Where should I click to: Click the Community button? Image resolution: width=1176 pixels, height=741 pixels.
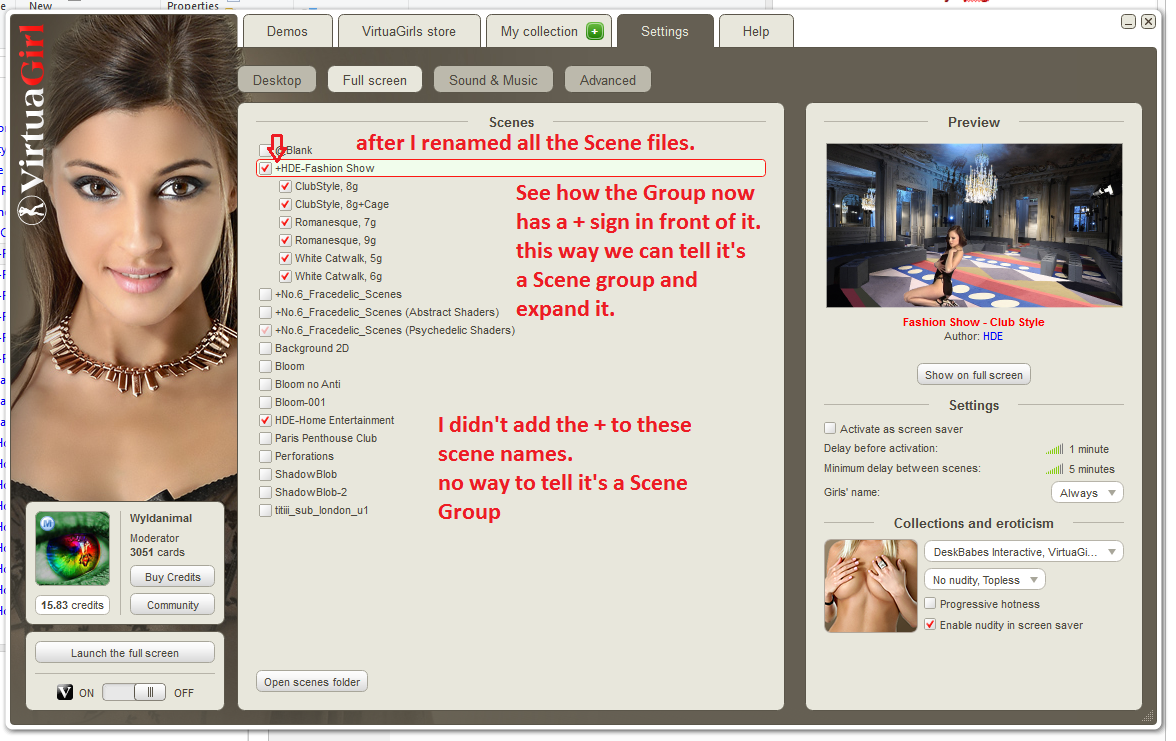(x=172, y=604)
